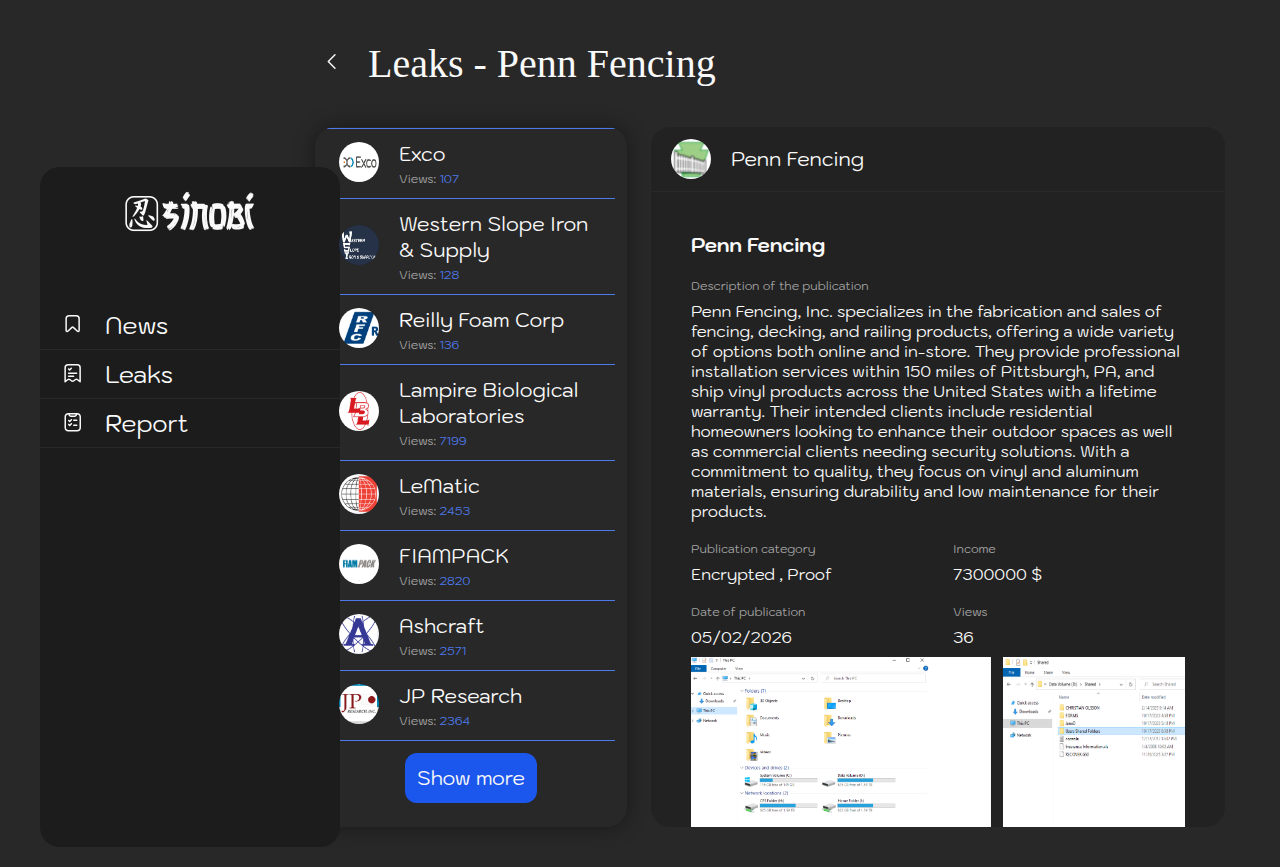
Task: Open the JP Research leak entry
Action: click(x=460, y=696)
